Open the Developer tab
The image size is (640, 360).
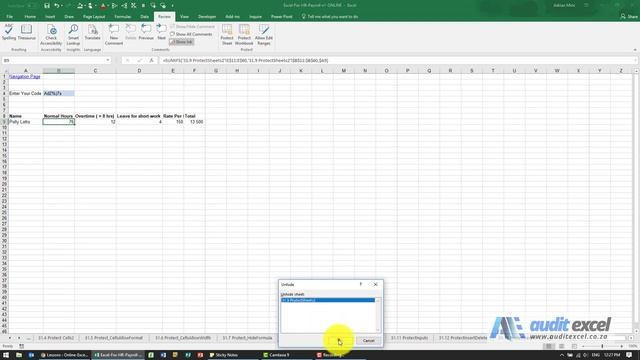click(207, 17)
